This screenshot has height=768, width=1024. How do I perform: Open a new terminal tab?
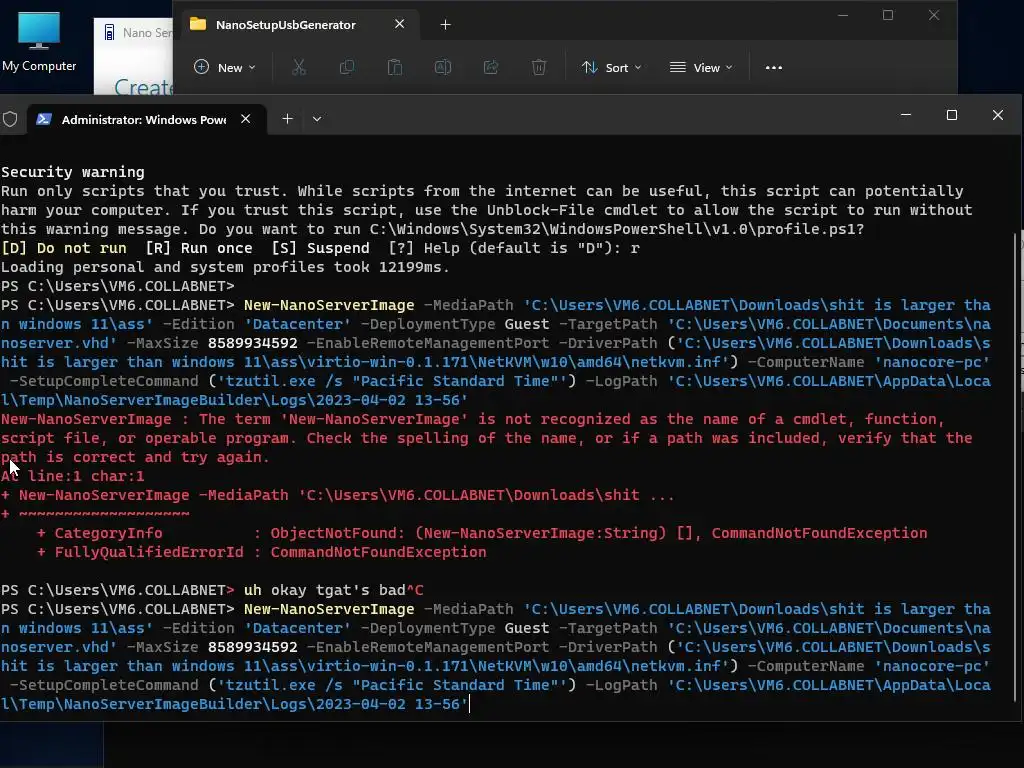tap(287, 119)
